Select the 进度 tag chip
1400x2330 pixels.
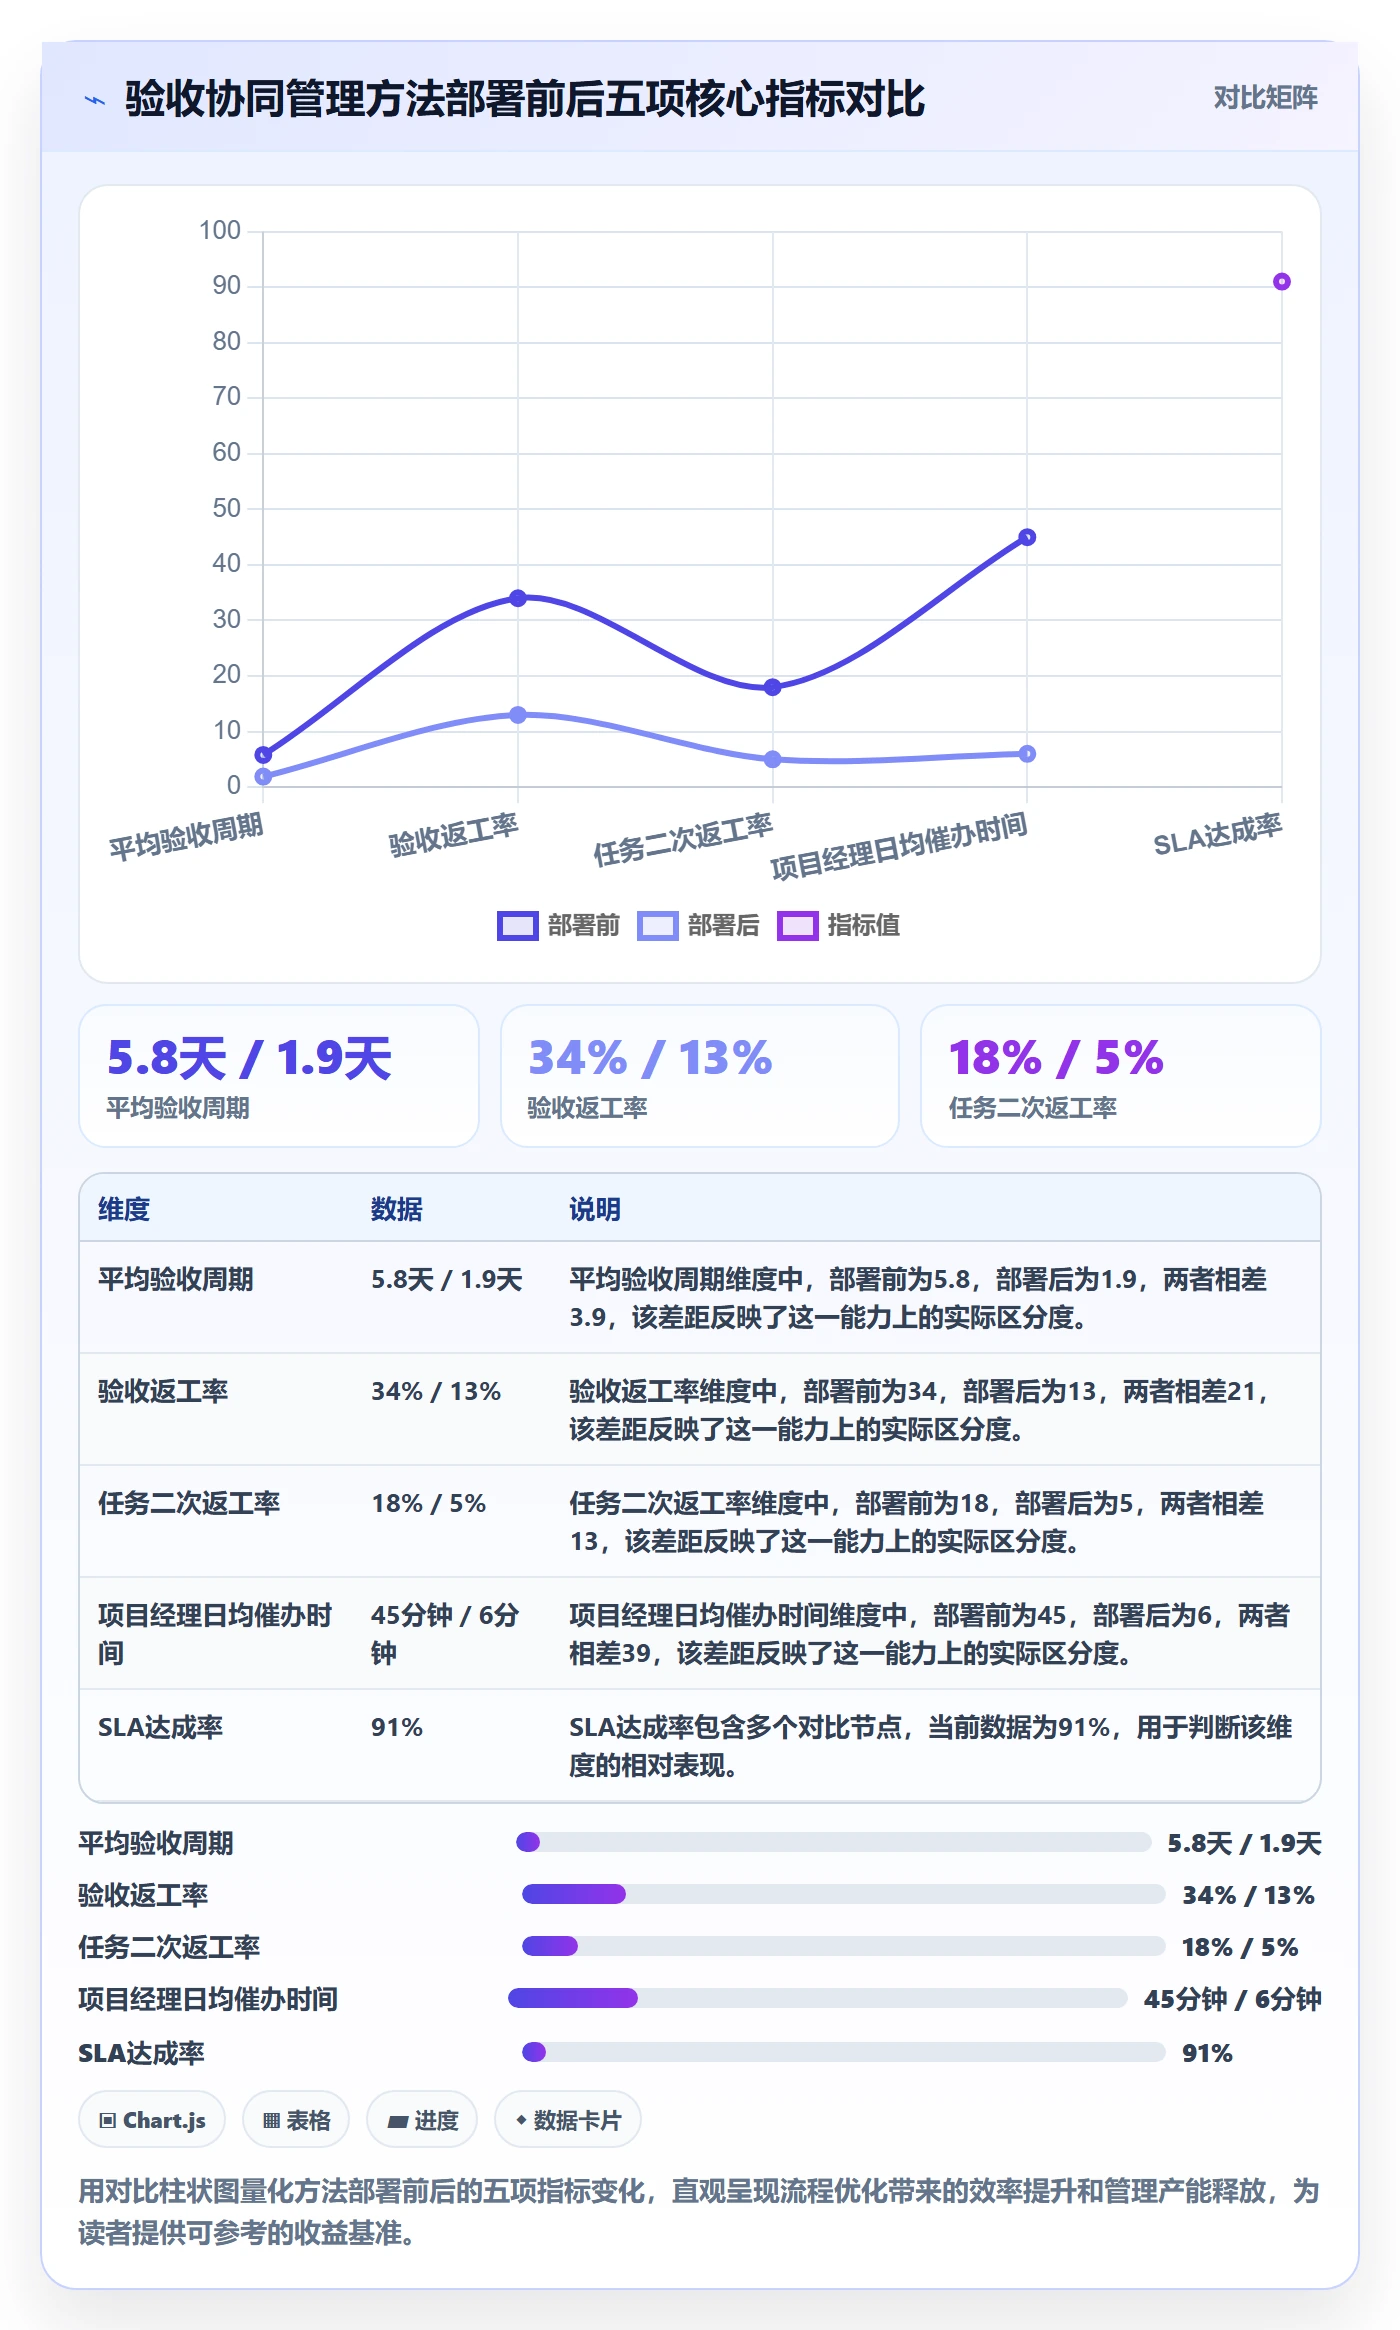422,2120
